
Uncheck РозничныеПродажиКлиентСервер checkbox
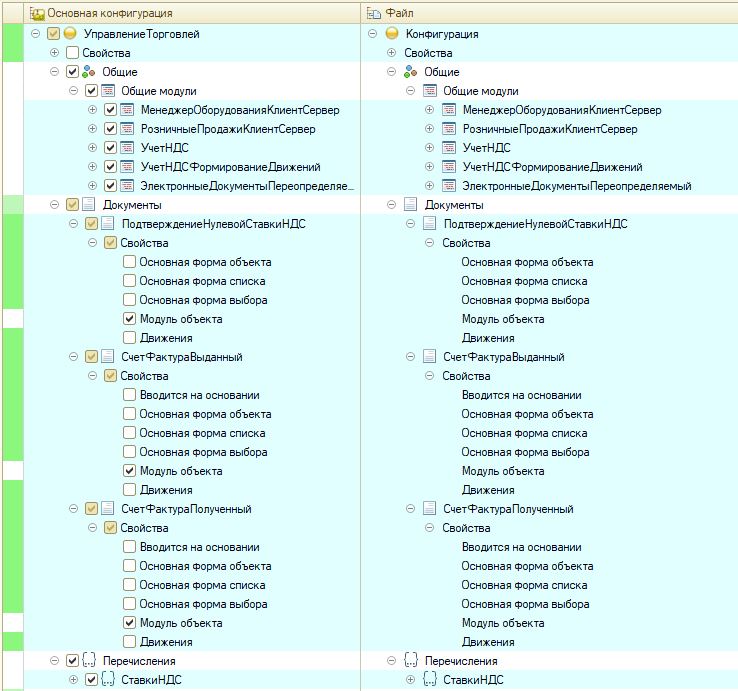[110, 129]
